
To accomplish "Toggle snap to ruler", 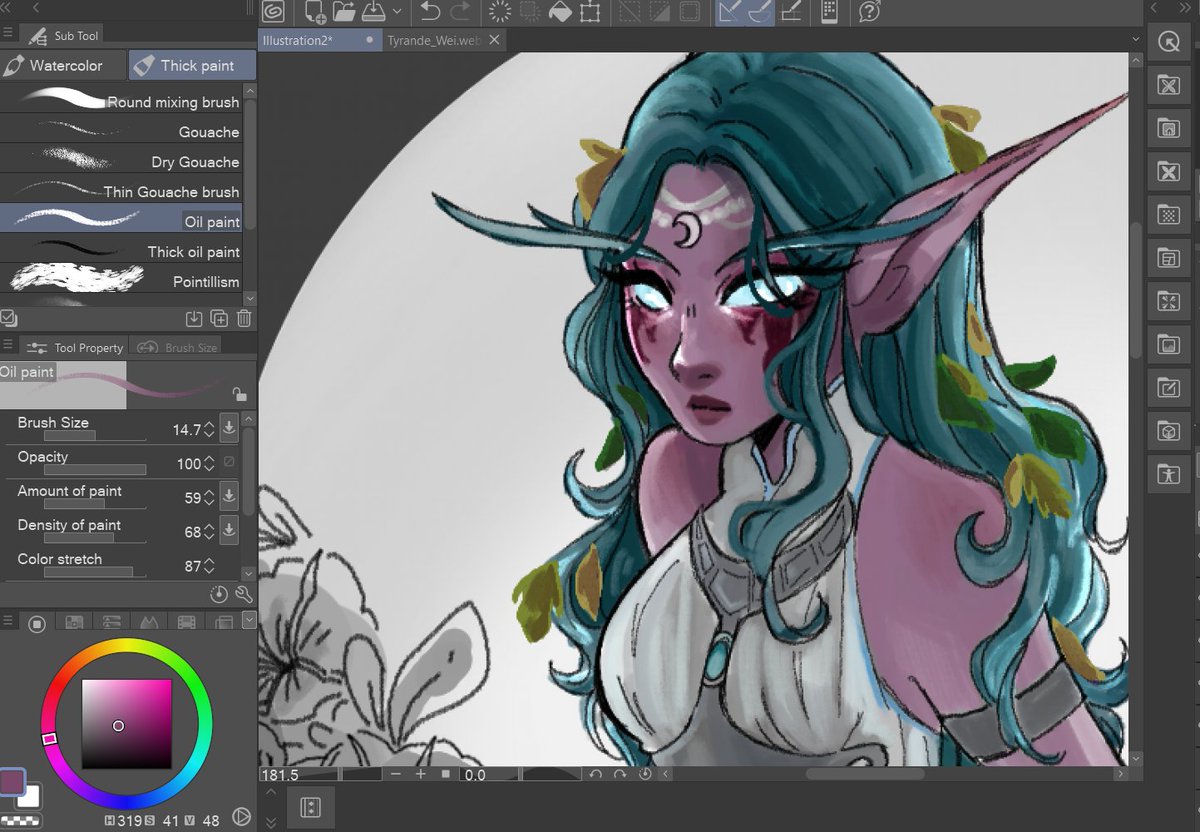I will 730,12.
